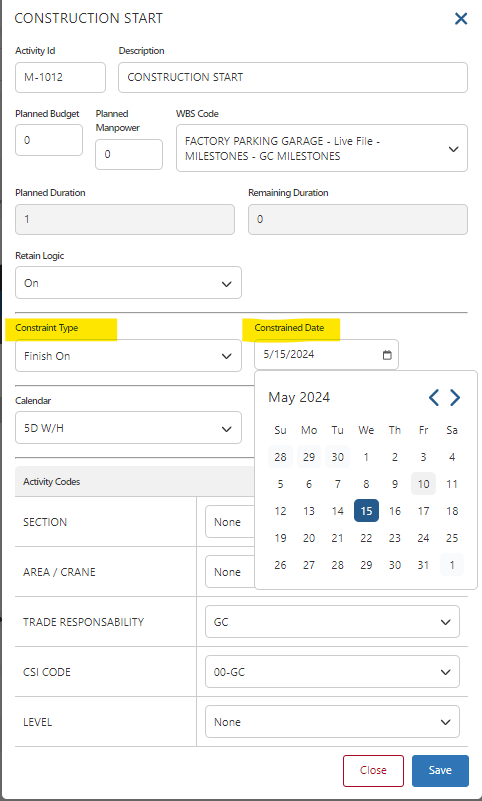This screenshot has width=482, height=801.
Task: Click the Save button
Action: (x=440, y=770)
